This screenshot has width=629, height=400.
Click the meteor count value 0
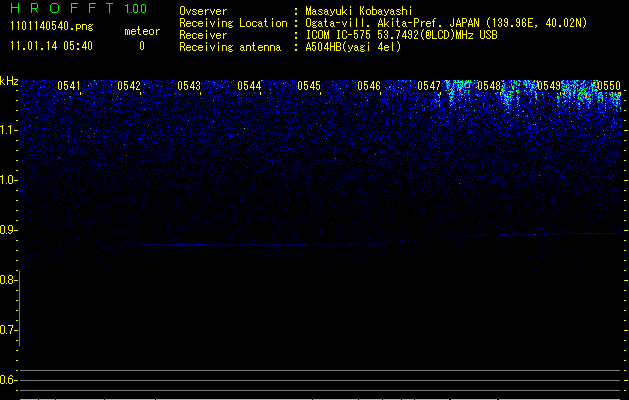click(142, 46)
